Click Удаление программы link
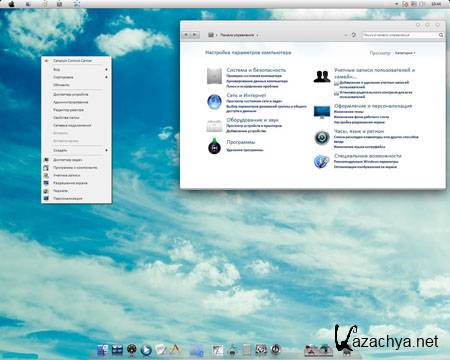Image resolution: width=450 pixels, height=360 pixels. 245,150
